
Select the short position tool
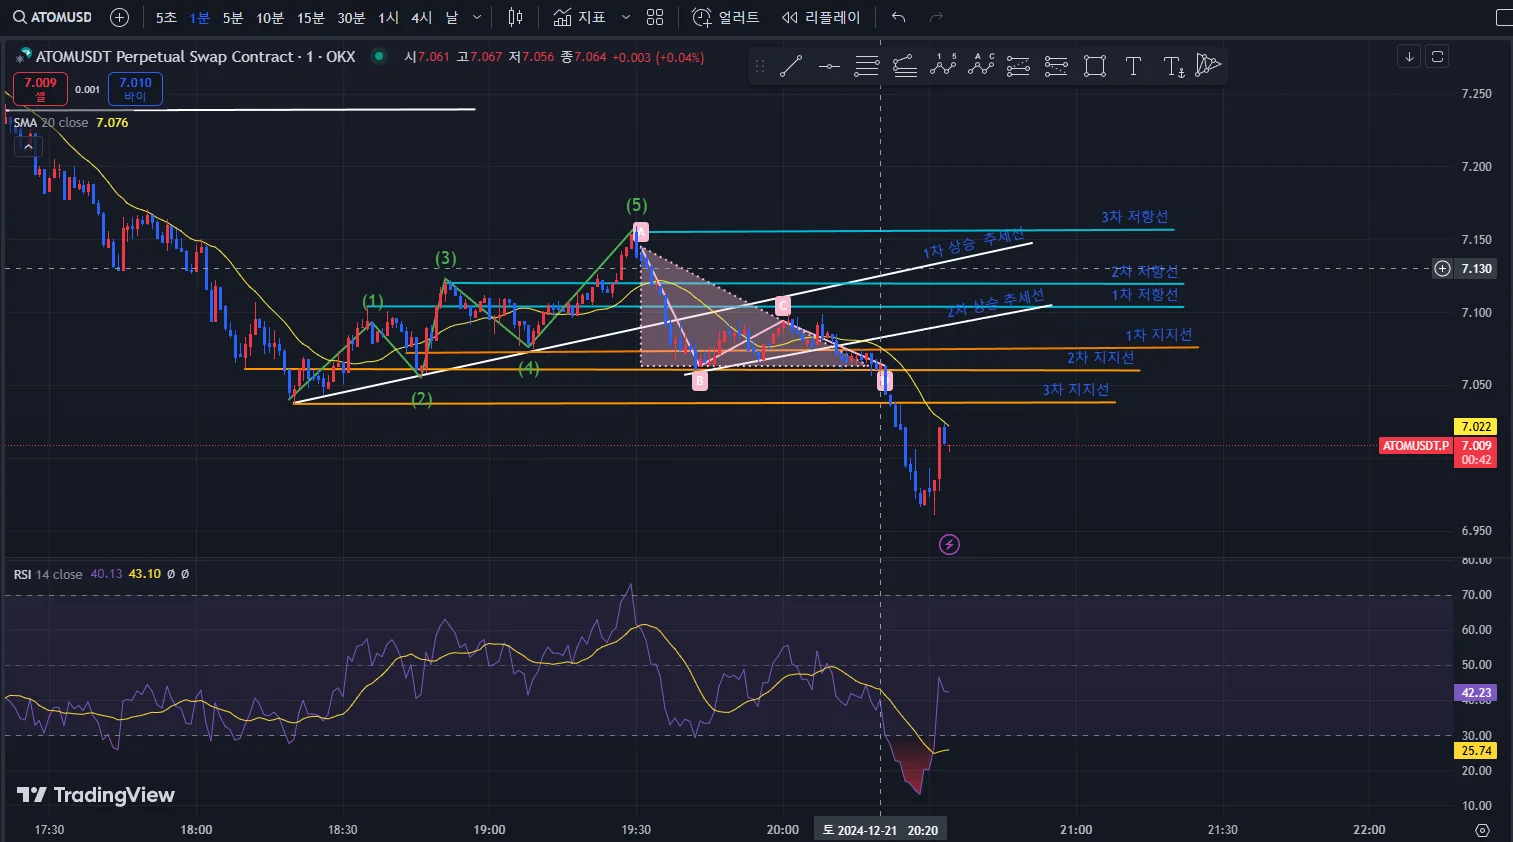click(x=1056, y=66)
